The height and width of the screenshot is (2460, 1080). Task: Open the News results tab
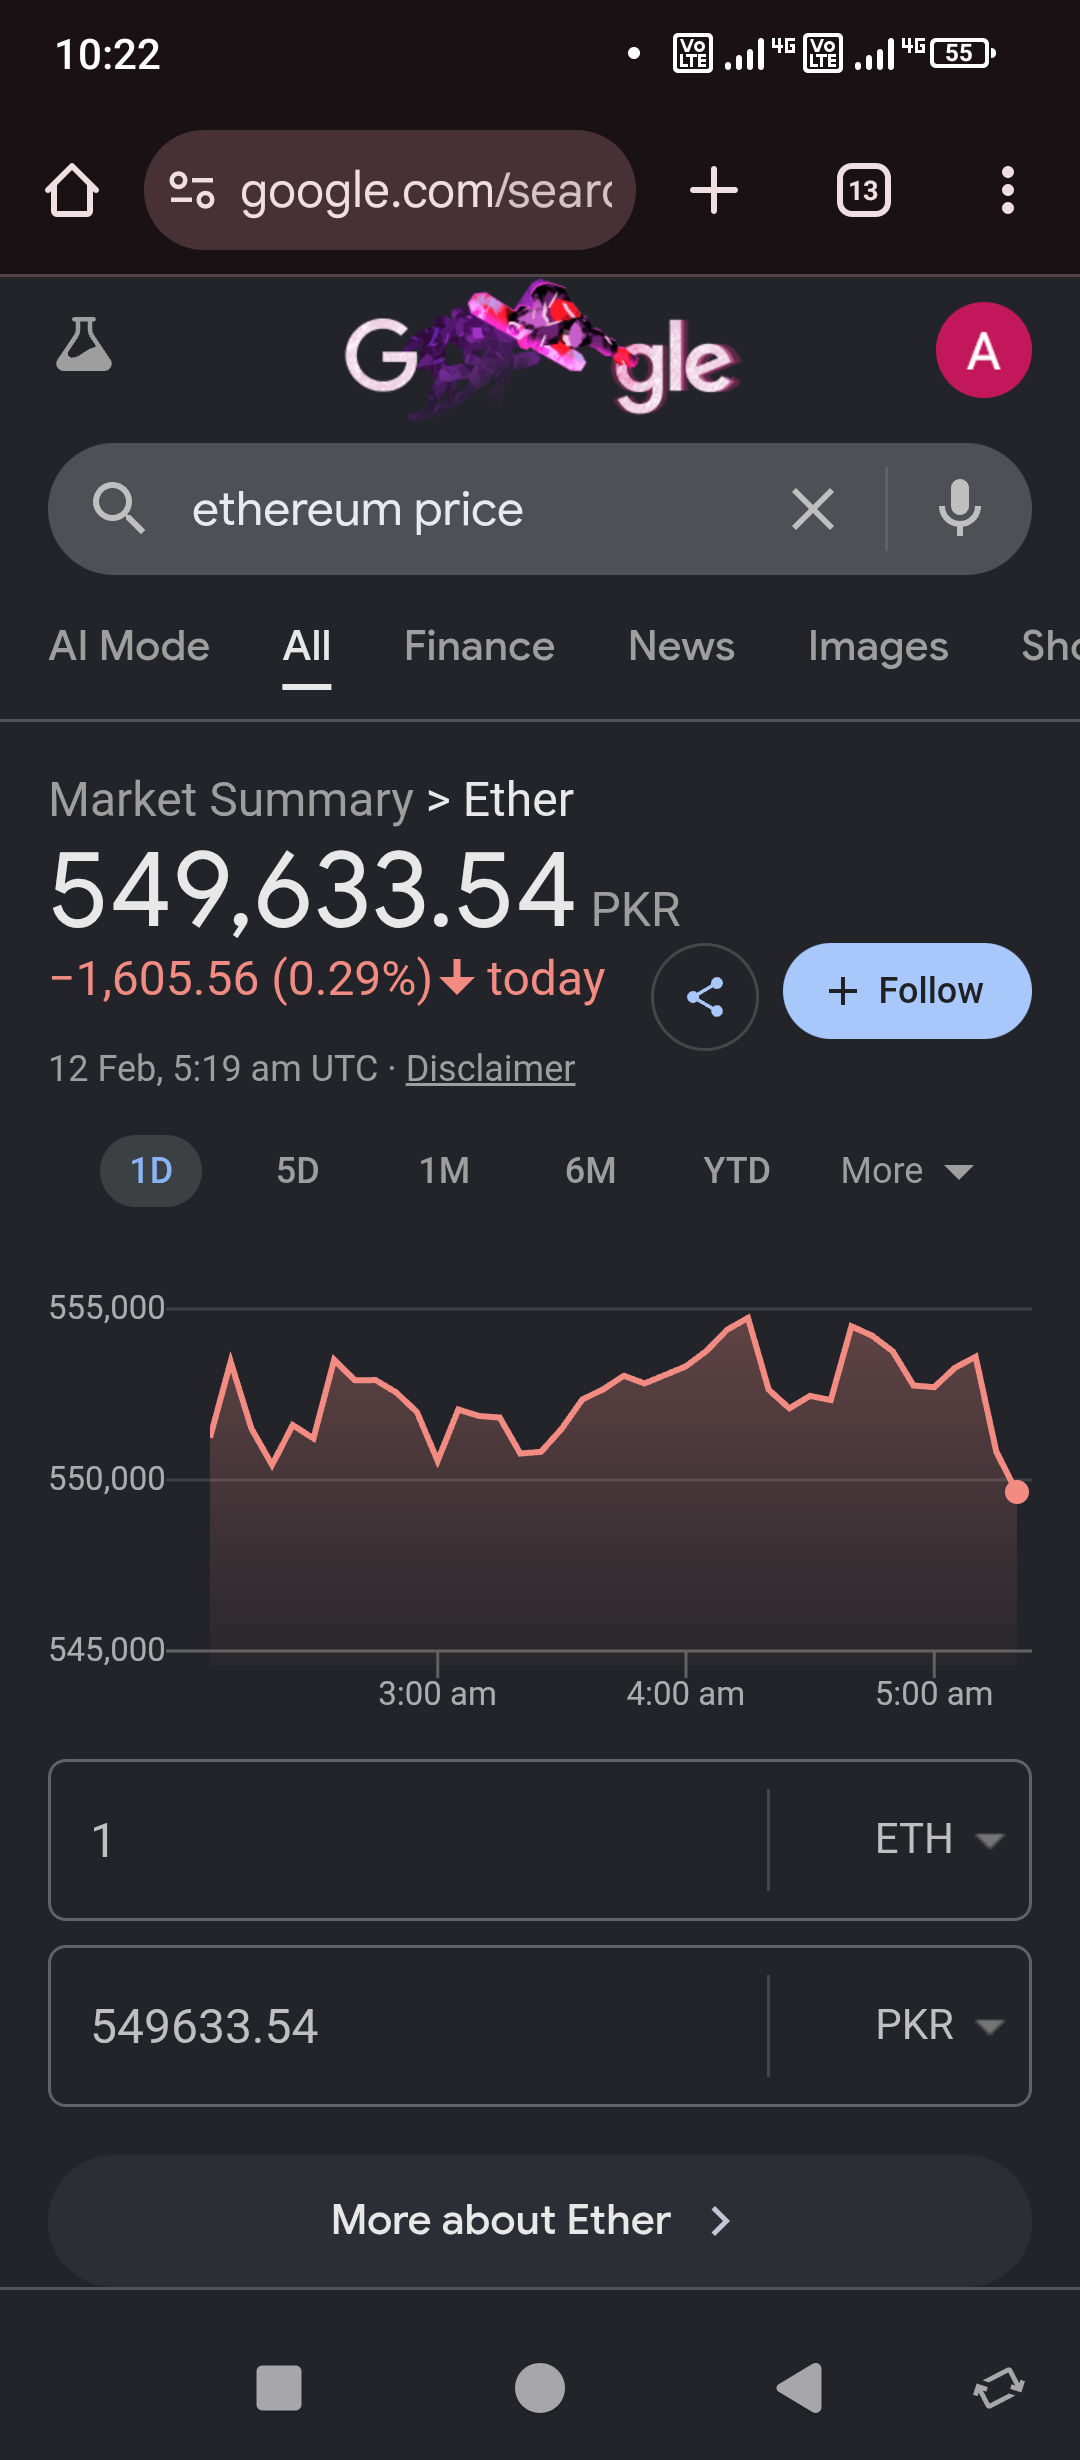(x=681, y=647)
